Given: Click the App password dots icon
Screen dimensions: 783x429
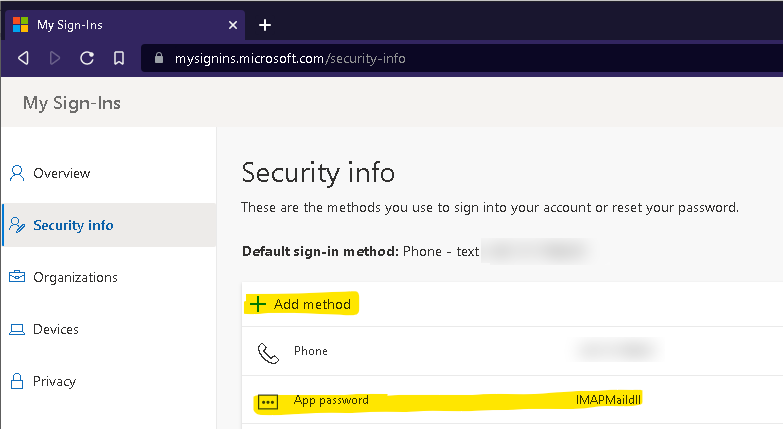Looking at the screenshot, I should [x=268, y=402].
